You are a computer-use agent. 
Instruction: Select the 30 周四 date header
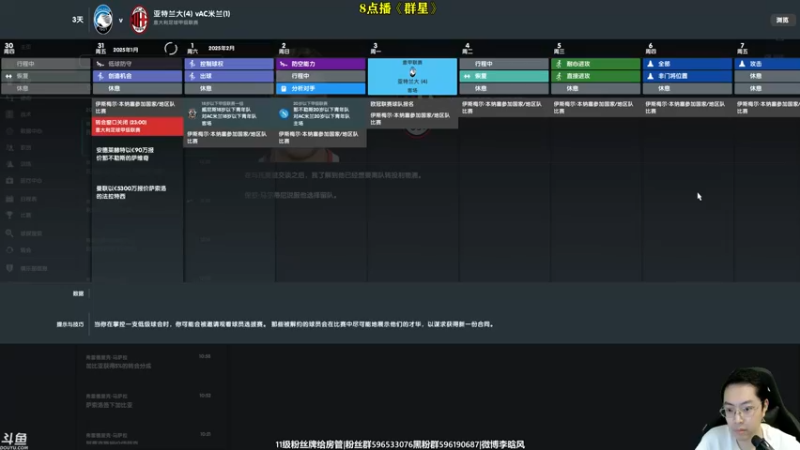9,48
